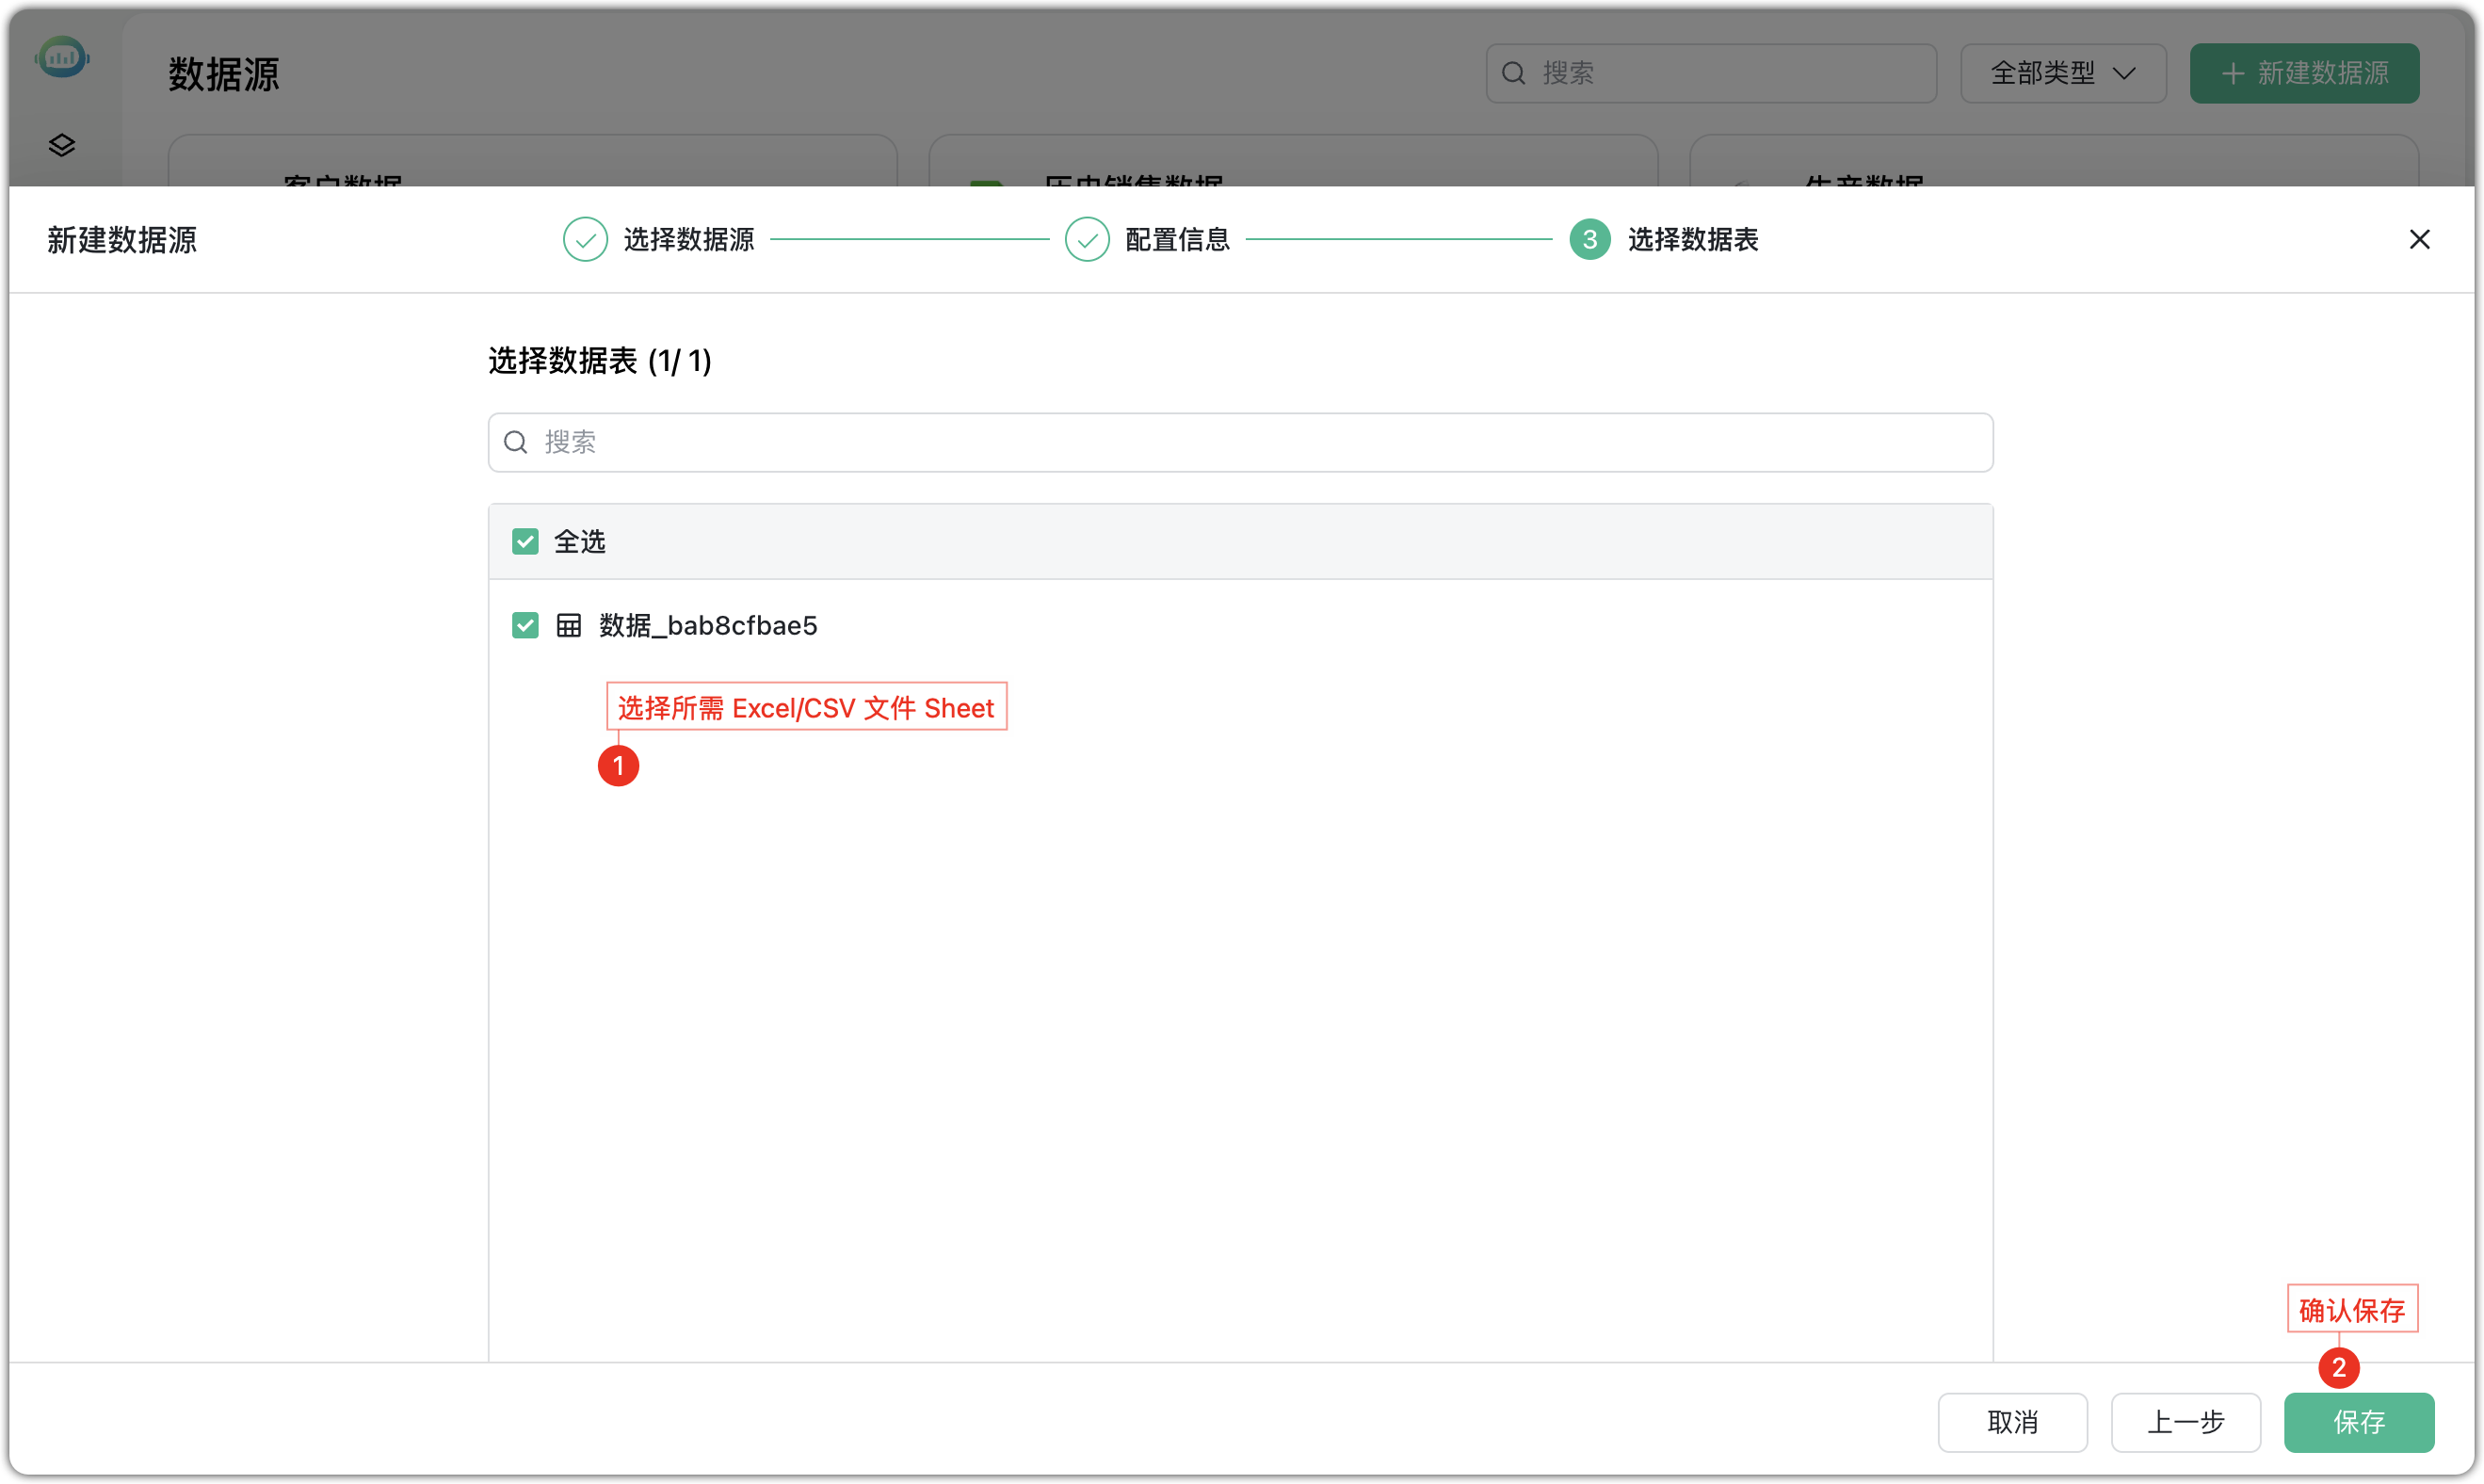Click the 配置信息 step label

coord(1177,239)
